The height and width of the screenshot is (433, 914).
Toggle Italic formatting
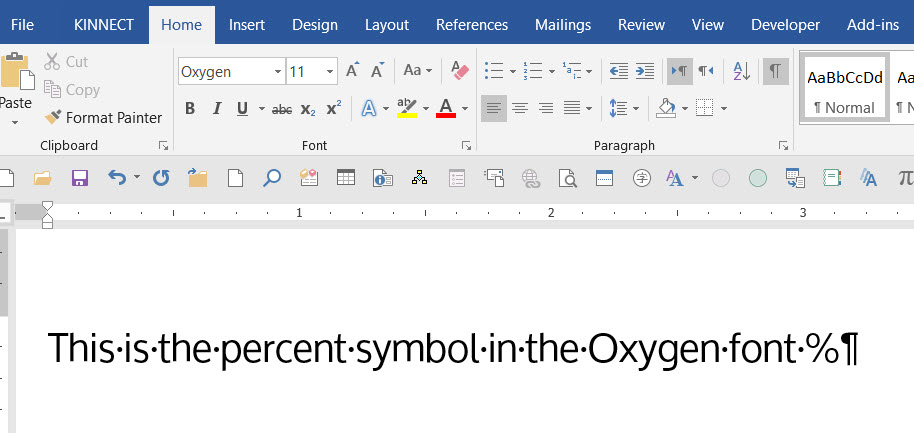point(217,108)
